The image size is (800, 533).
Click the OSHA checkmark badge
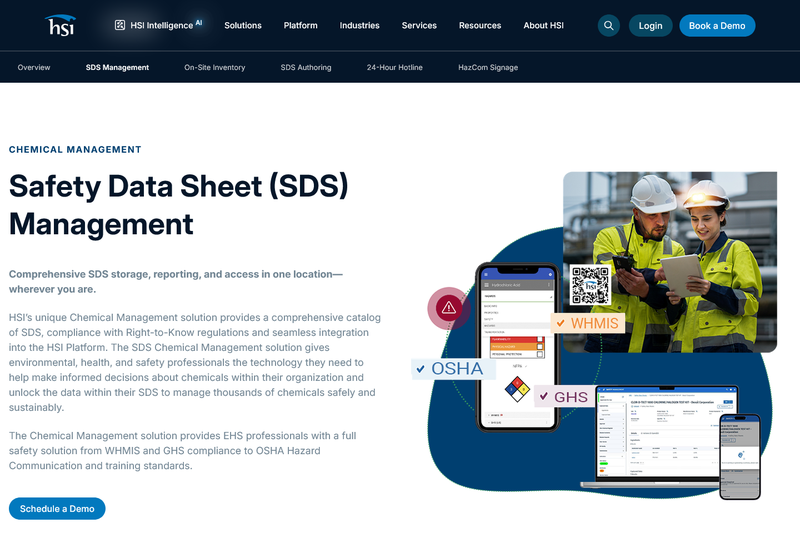(x=454, y=369)
